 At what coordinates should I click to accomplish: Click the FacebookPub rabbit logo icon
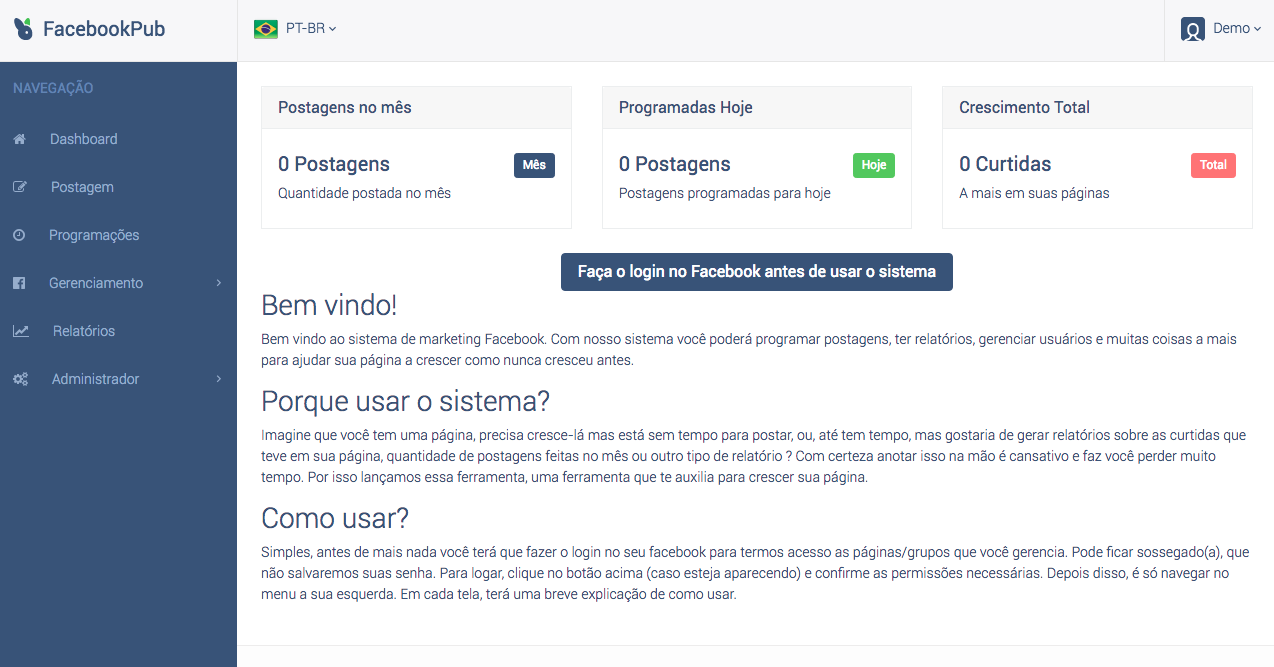click(x=23, y=29)
